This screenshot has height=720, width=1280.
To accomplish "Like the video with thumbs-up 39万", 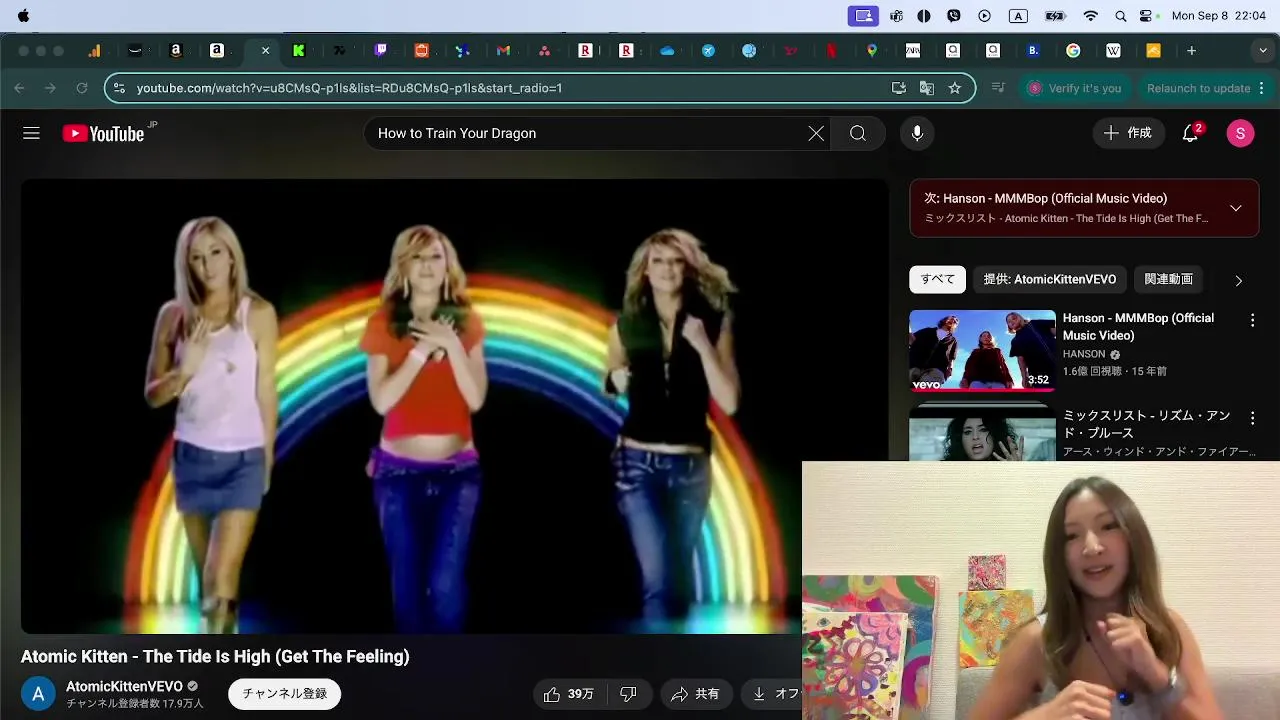I will [x=568, y=694].
